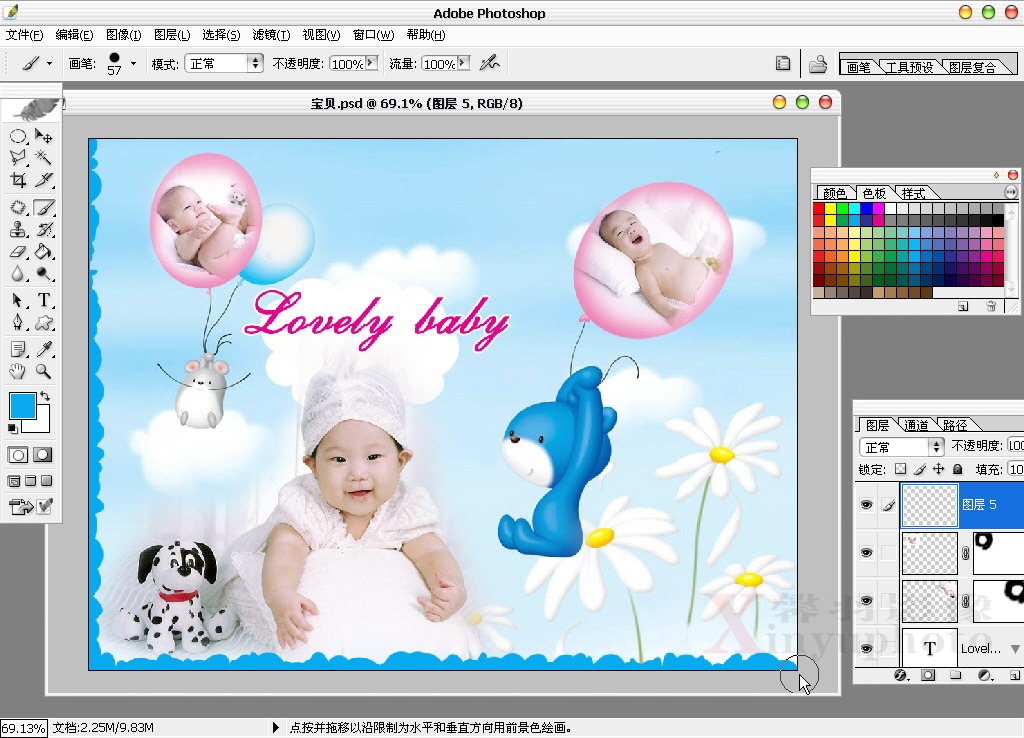Select the Brush tool in toolbox

43,208
